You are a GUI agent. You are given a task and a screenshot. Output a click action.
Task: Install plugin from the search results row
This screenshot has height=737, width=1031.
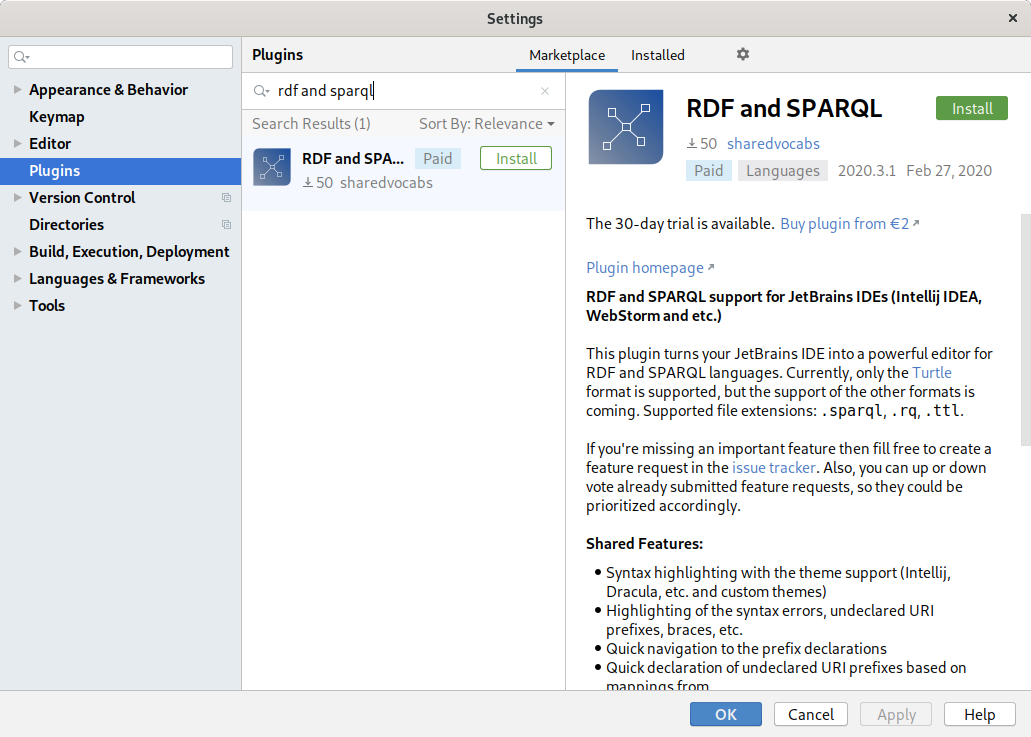coord(516,158)
